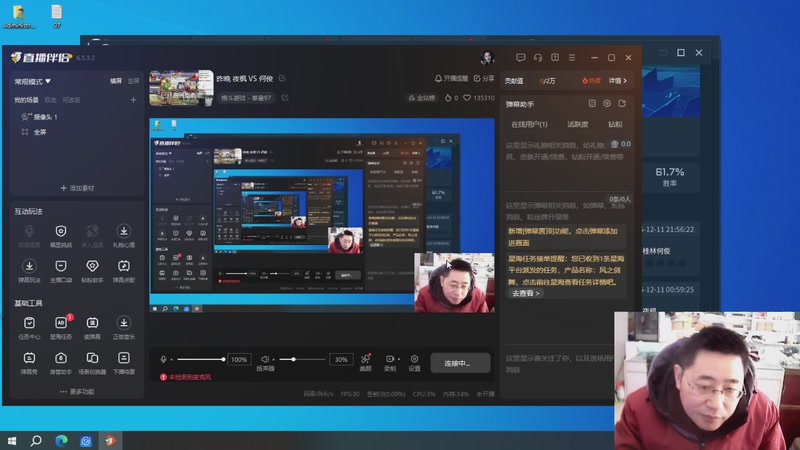
Task: Mute the microphone icon
Action: (x=163, y=359)
